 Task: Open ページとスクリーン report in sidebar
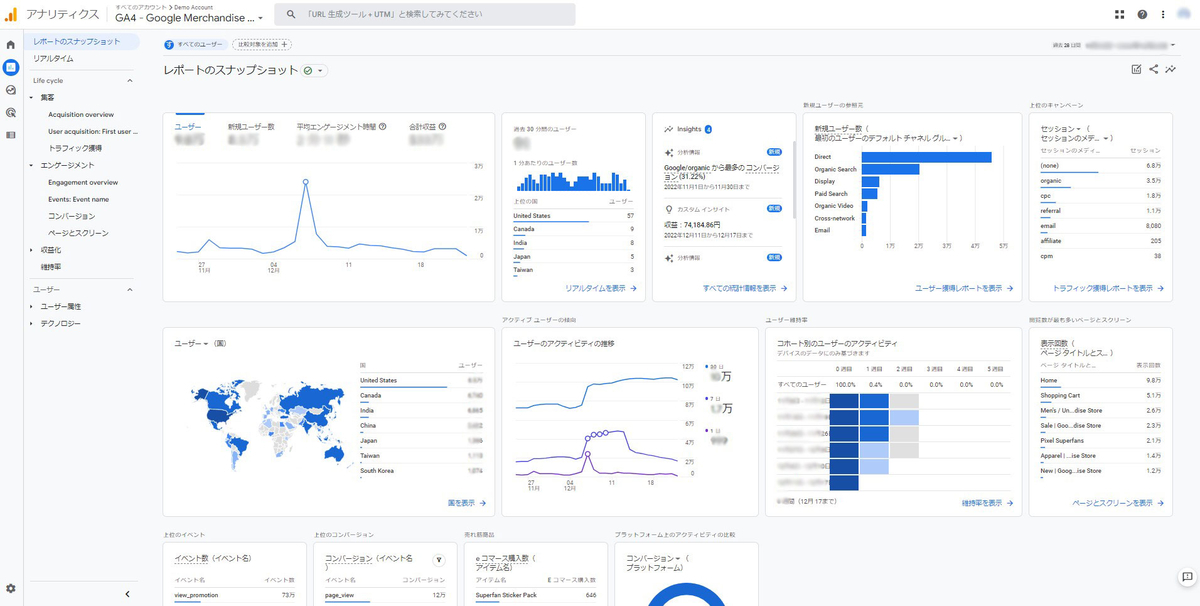tap(78, 233)
